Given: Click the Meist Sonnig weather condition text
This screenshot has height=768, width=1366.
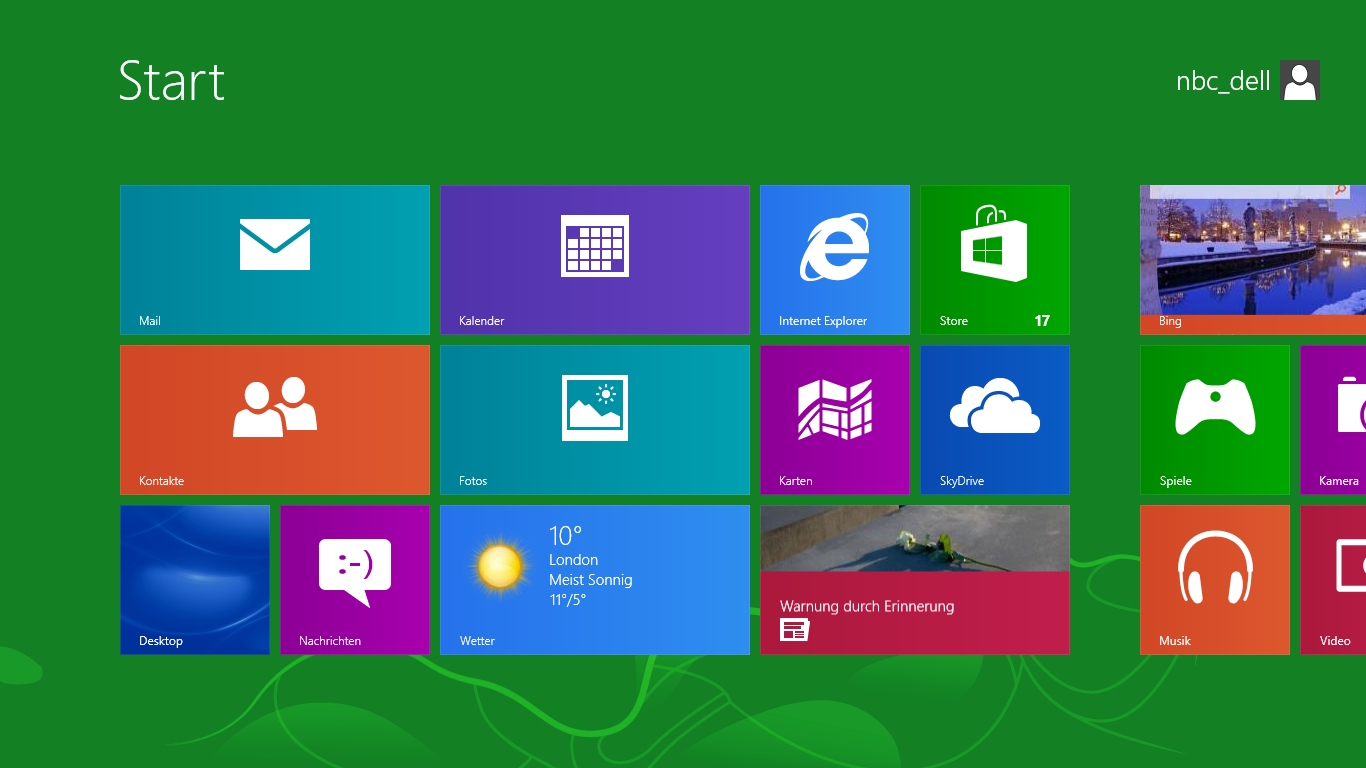Looking at the screenshot, I should click(x=590, y=580).
